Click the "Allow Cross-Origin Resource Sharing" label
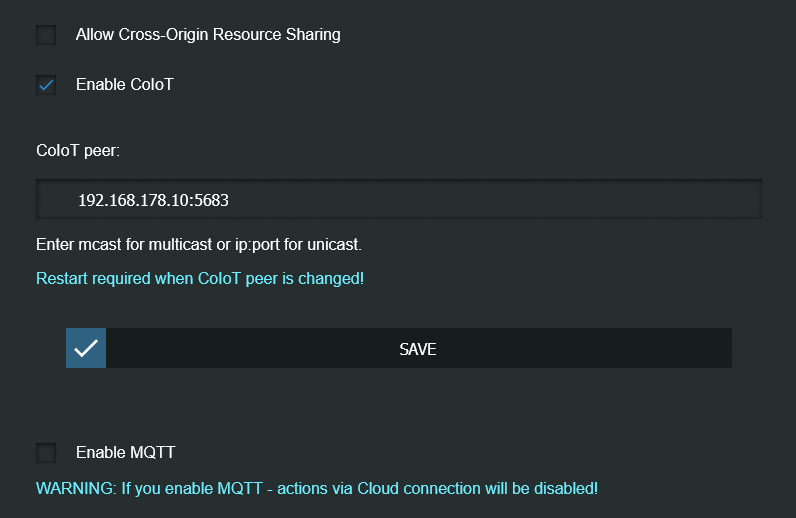796x518 pixels. (x=208, y=35)
